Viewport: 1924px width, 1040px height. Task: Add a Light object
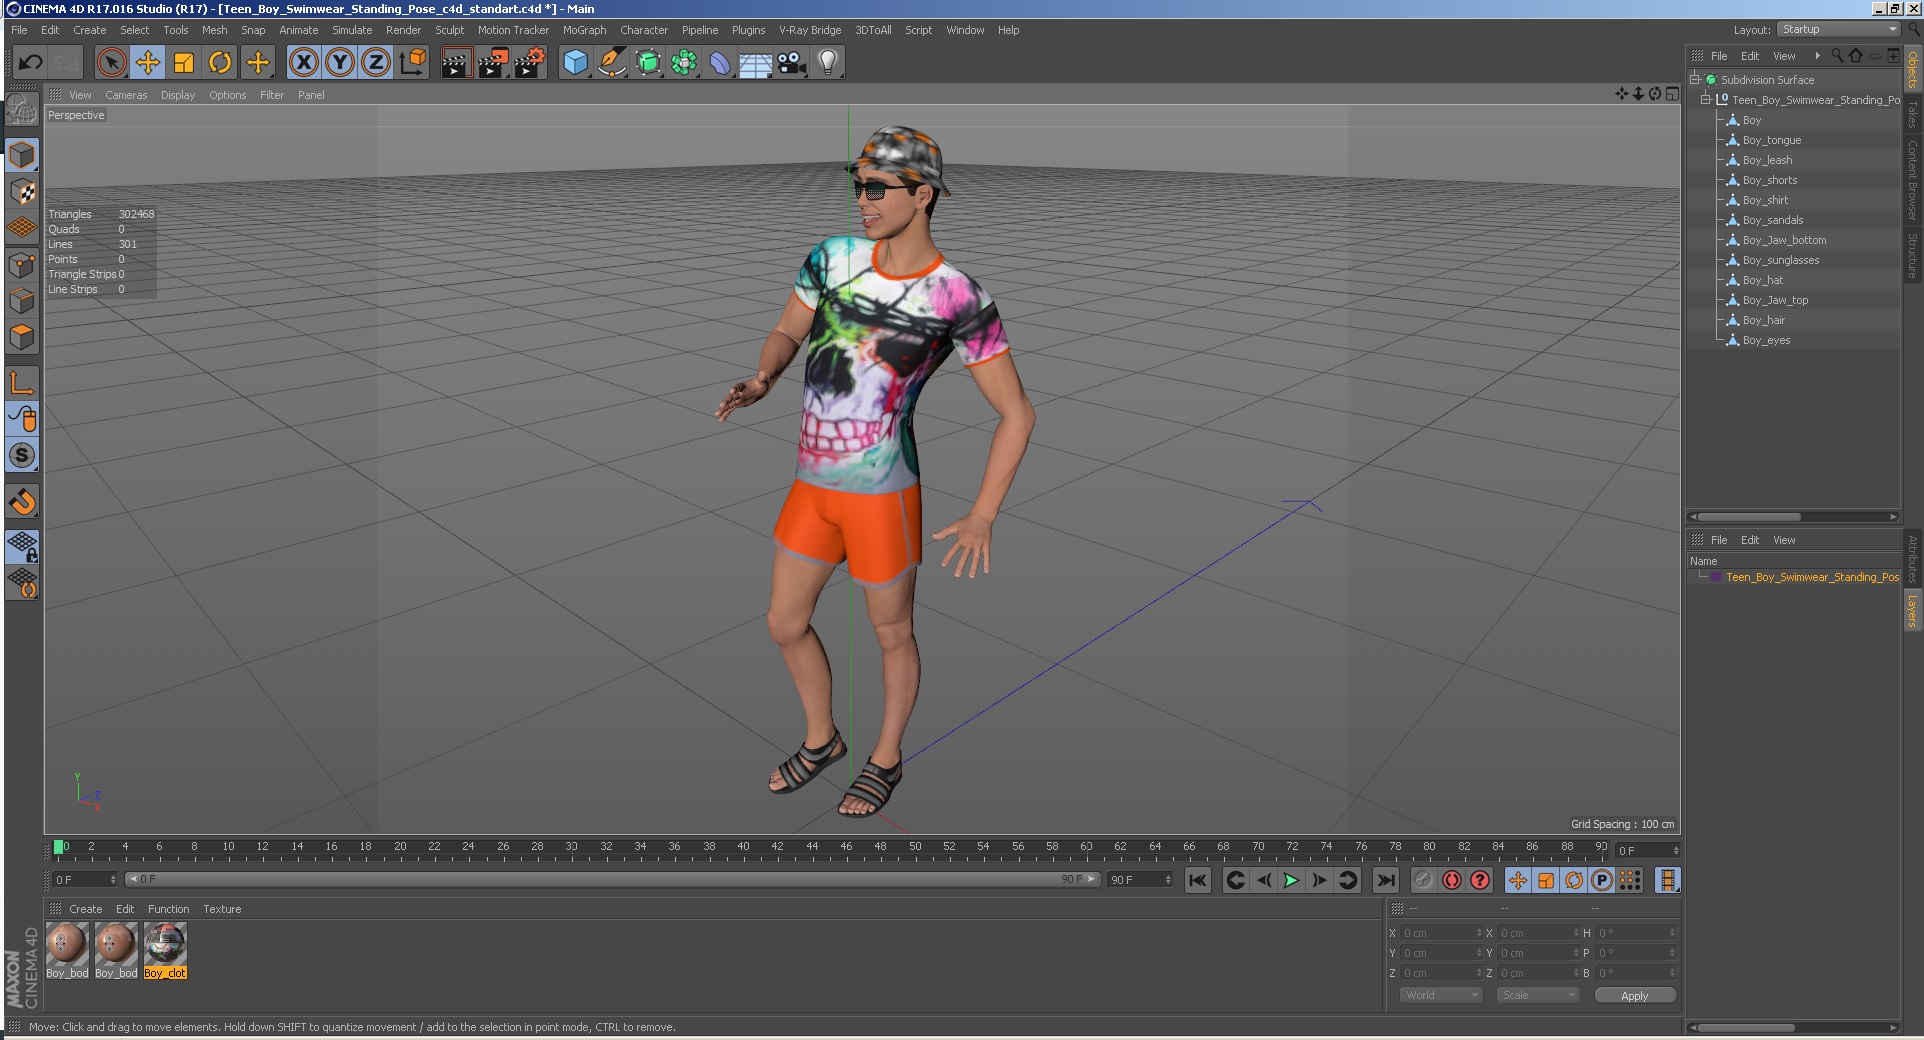(x=828, y=63)
